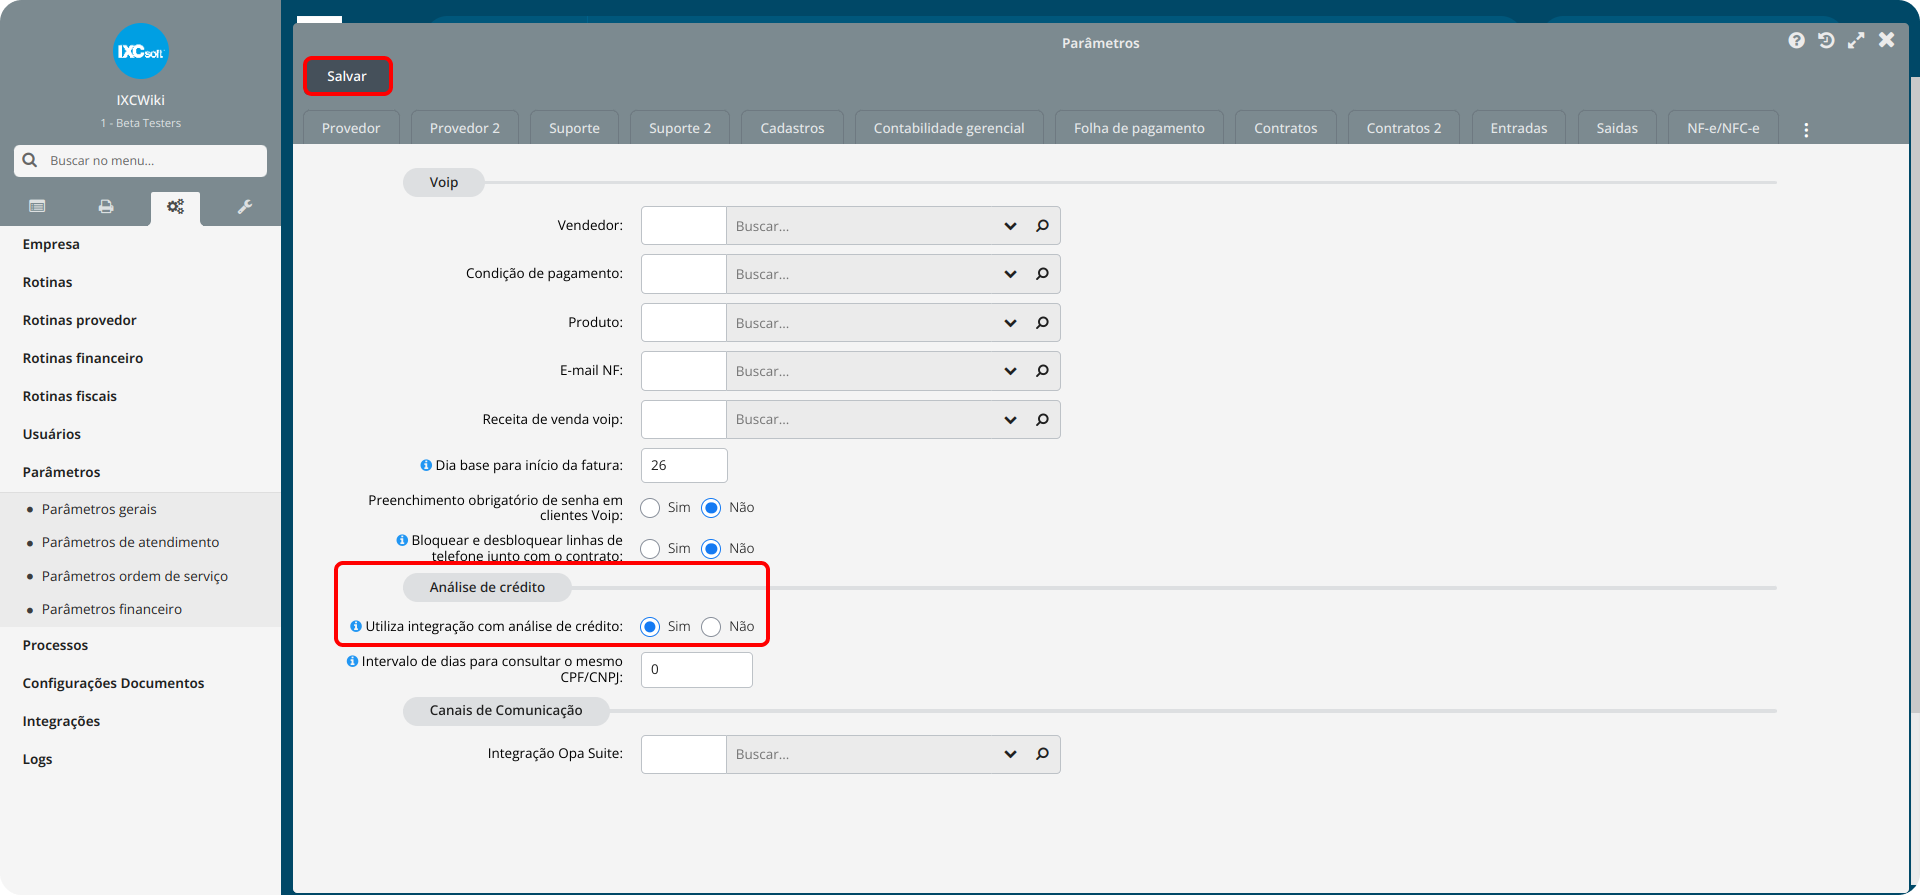
Task: Open Parâmetros gerais submenu link
Action: 99,509
